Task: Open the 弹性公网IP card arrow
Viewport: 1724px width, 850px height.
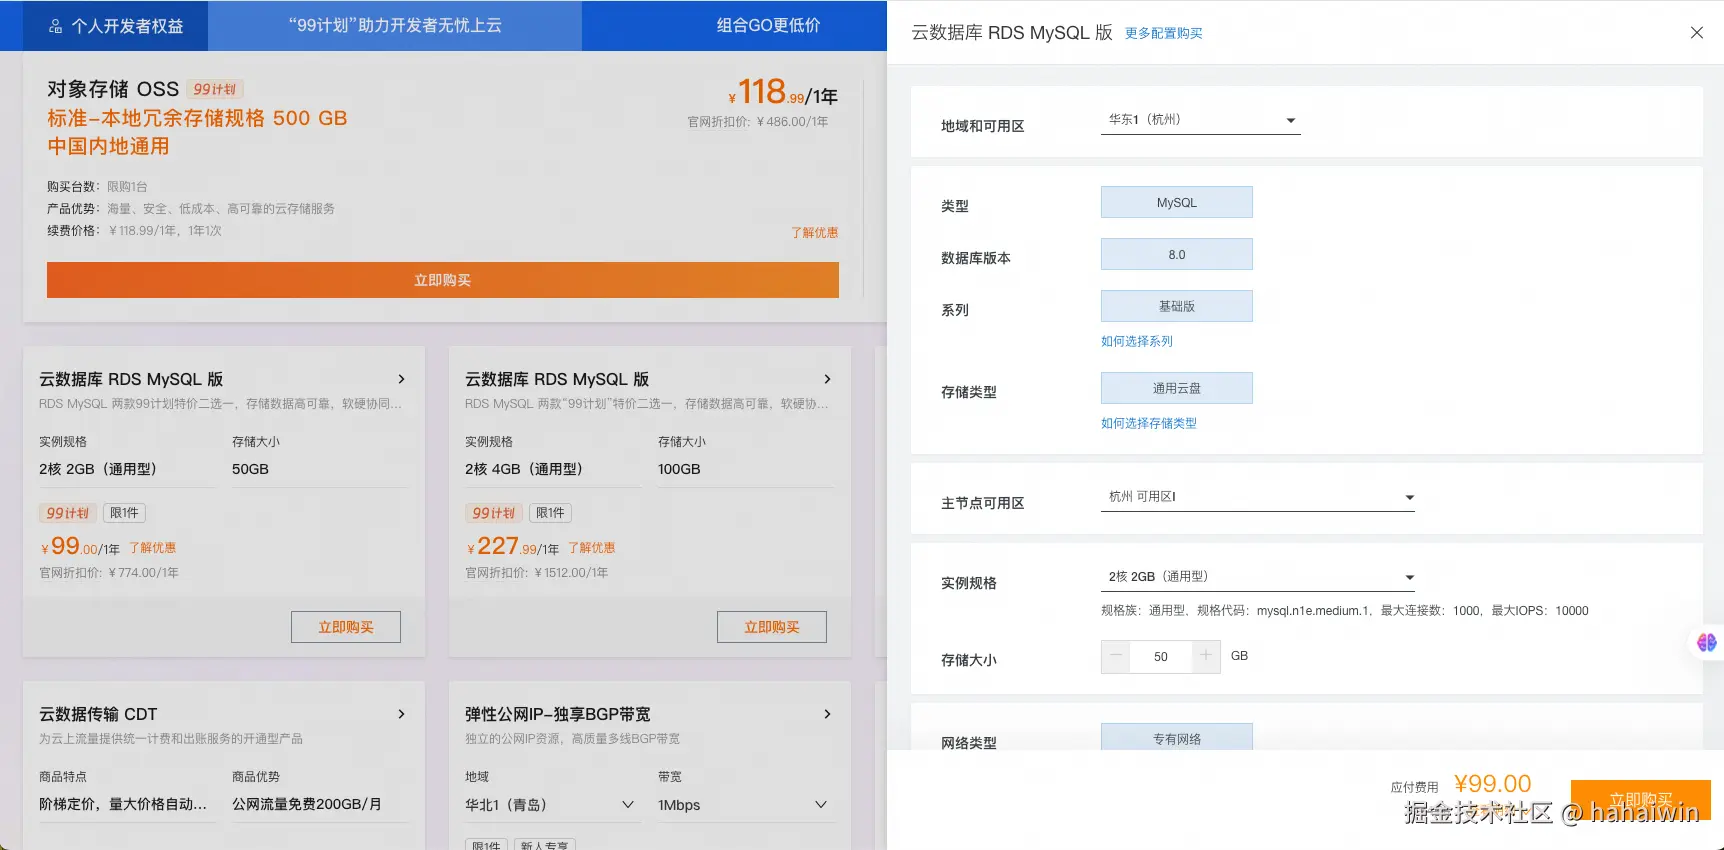Action: (x=827, y=714)
